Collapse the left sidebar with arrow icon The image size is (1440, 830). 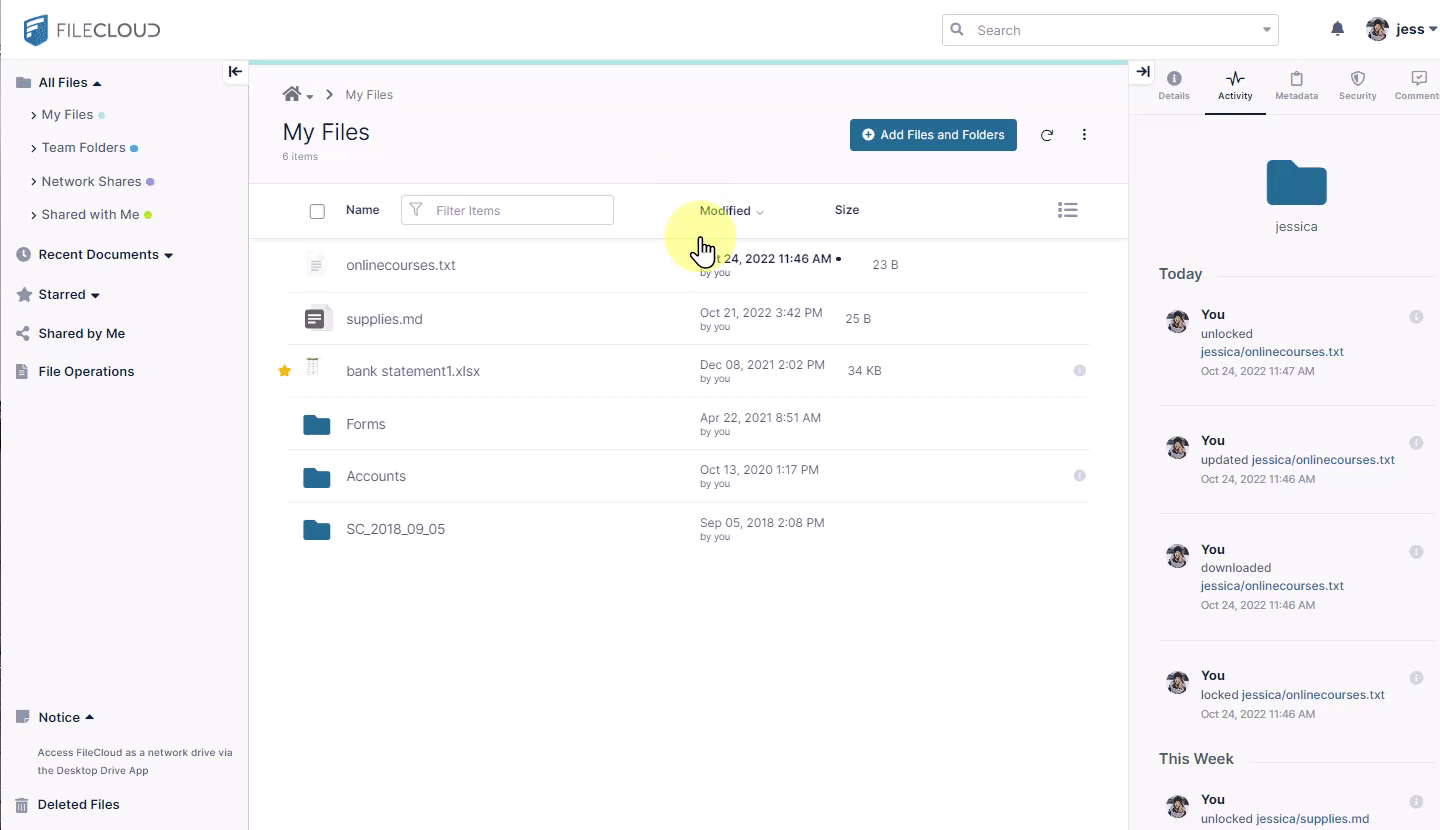tap(235, 71)
